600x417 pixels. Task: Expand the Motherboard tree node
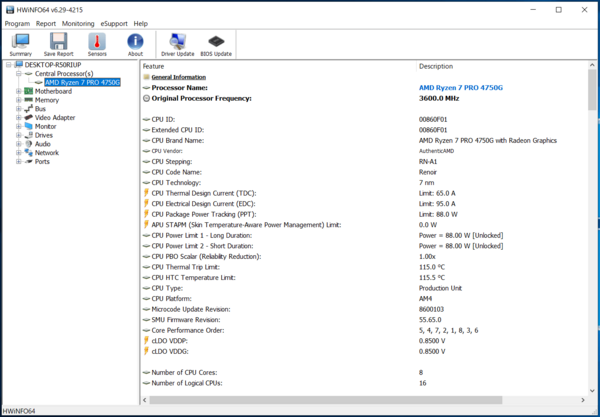[18, 91]
